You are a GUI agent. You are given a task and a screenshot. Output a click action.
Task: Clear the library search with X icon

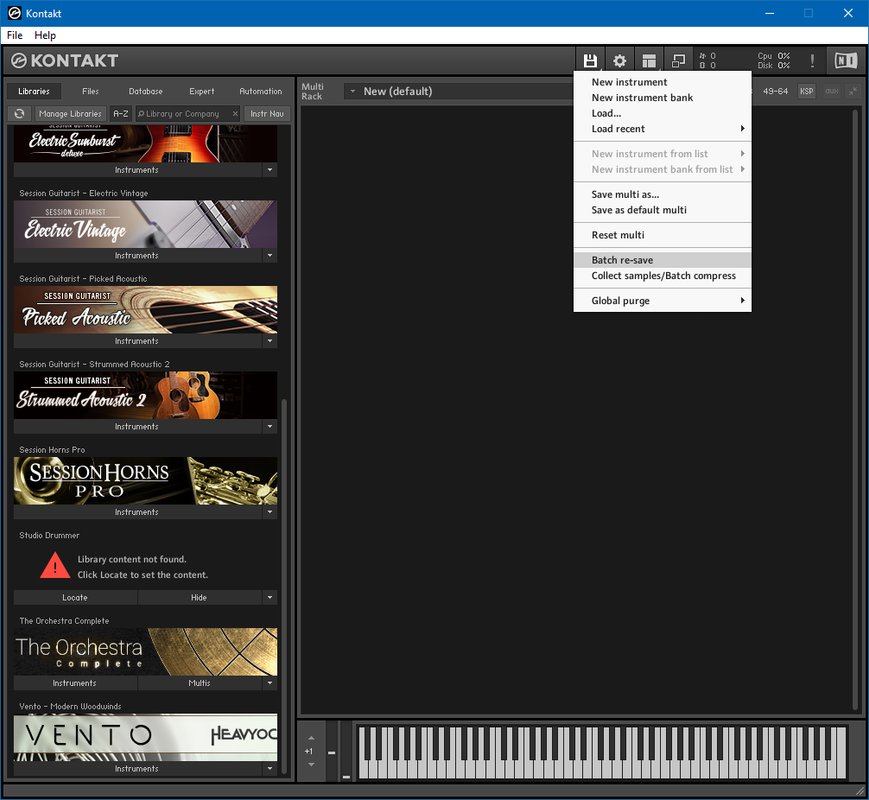click(x=235, y=114)
